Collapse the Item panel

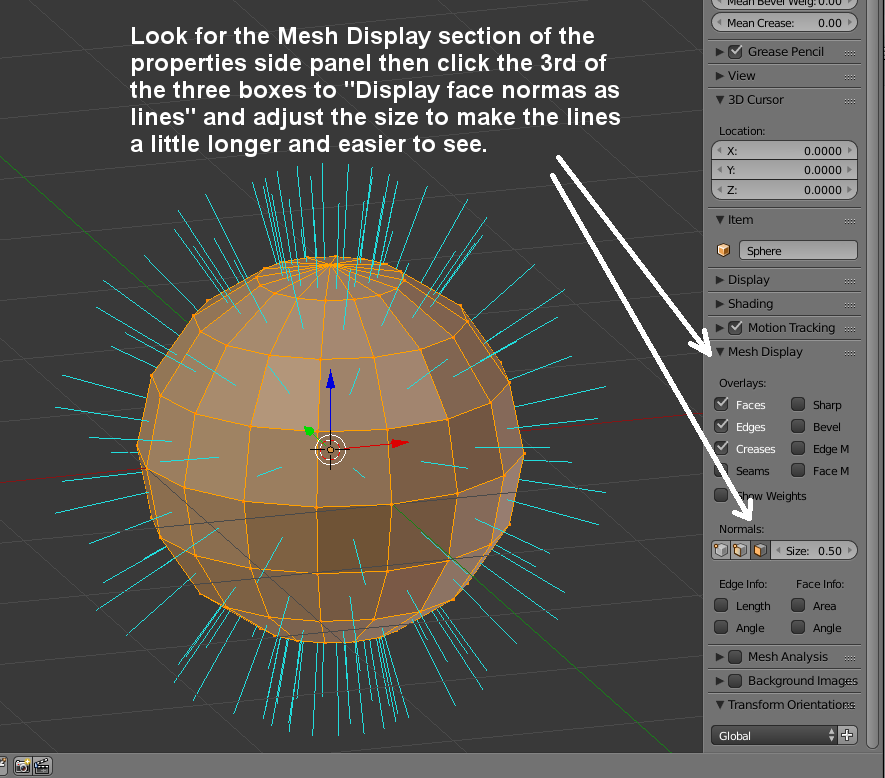720,220
